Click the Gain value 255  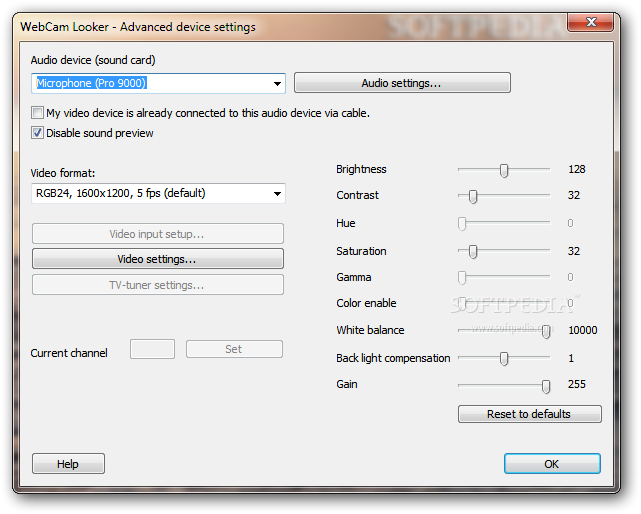coord(576,384)
